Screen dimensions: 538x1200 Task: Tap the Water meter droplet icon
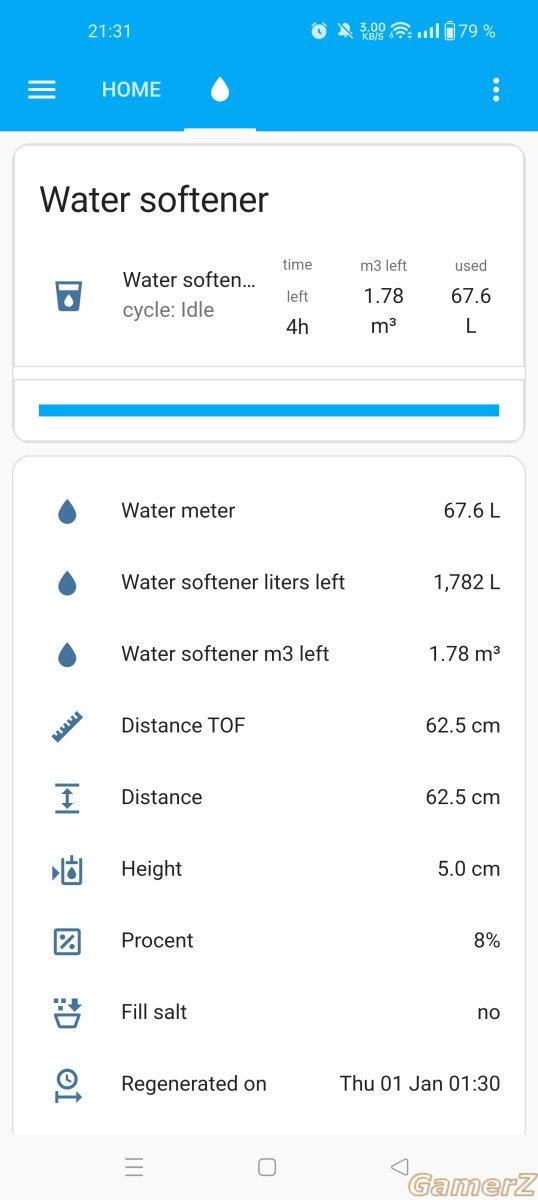point(67,511)
